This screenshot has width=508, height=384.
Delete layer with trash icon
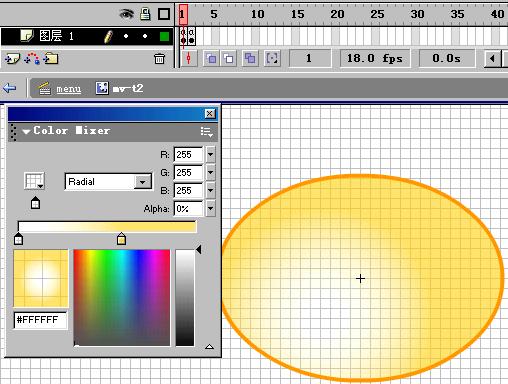(x=159, y=59)
